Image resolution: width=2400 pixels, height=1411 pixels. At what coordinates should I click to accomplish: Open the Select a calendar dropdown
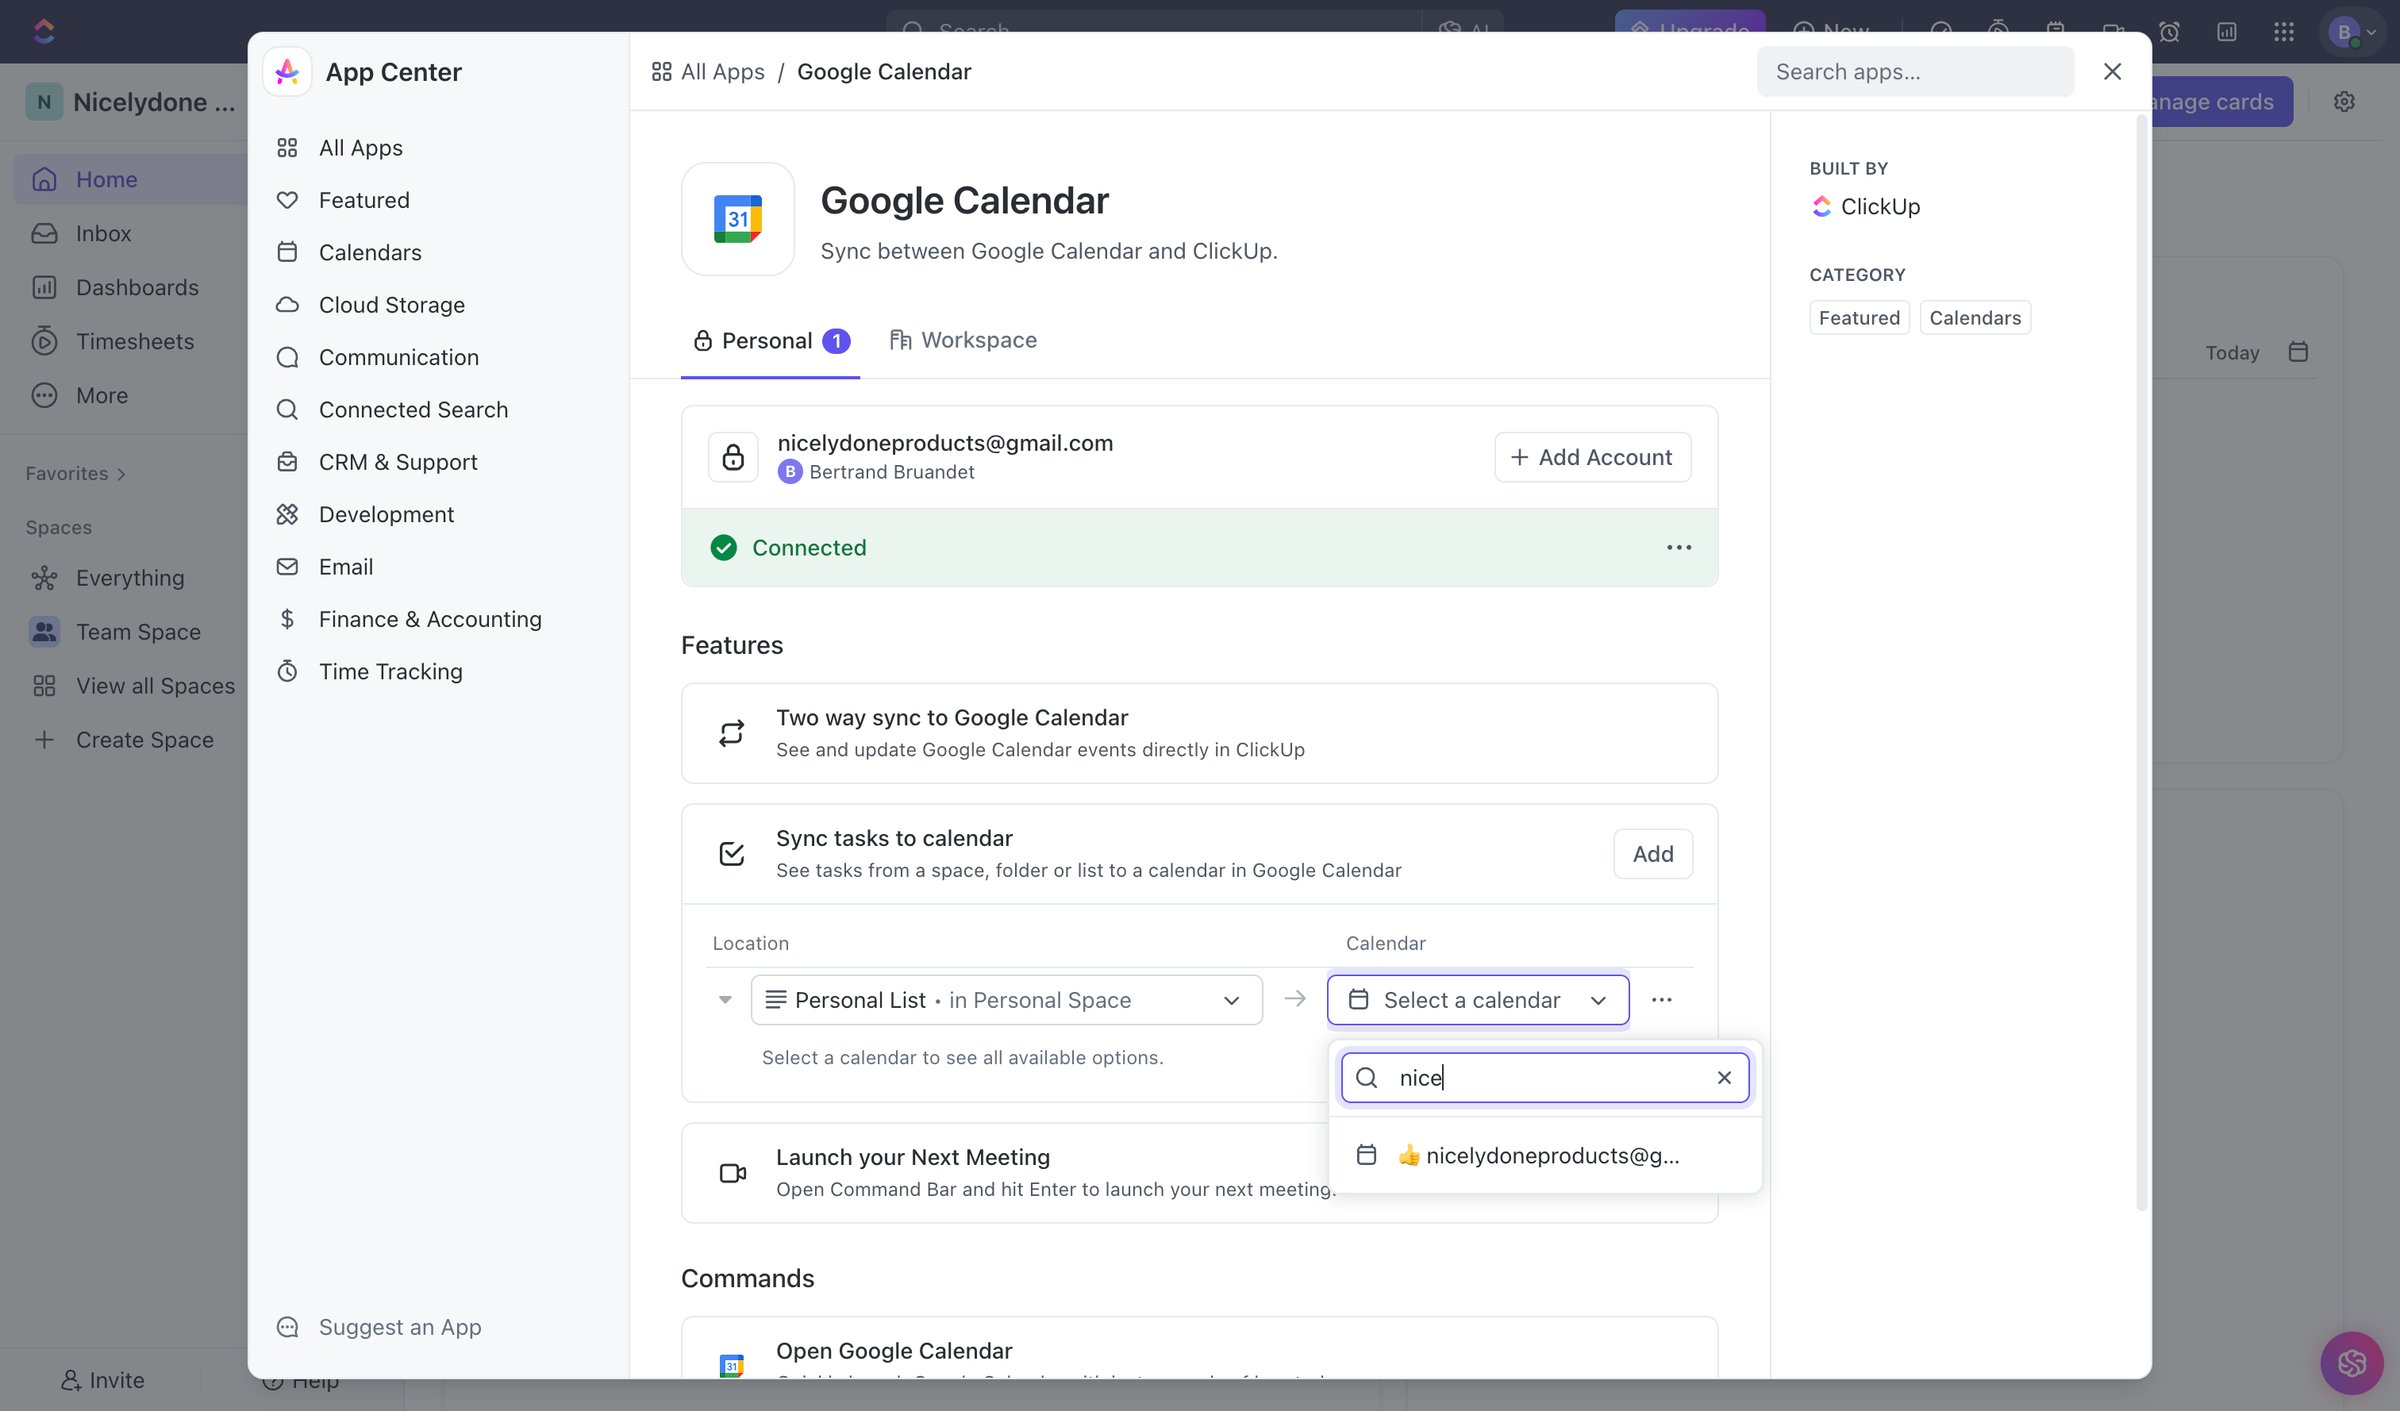(1478, 1000)
